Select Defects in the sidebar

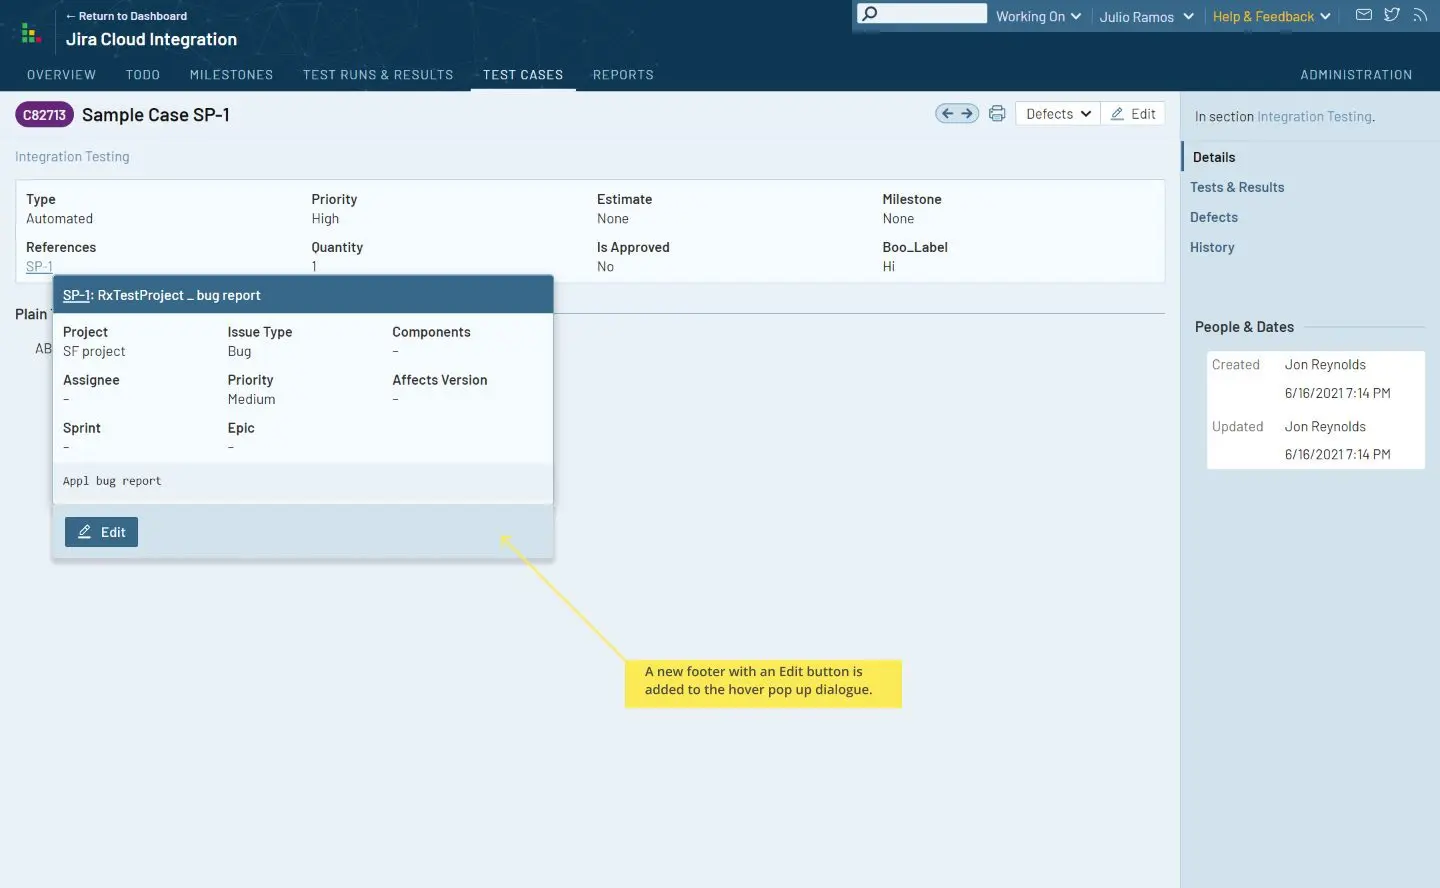click(1214, 217)
